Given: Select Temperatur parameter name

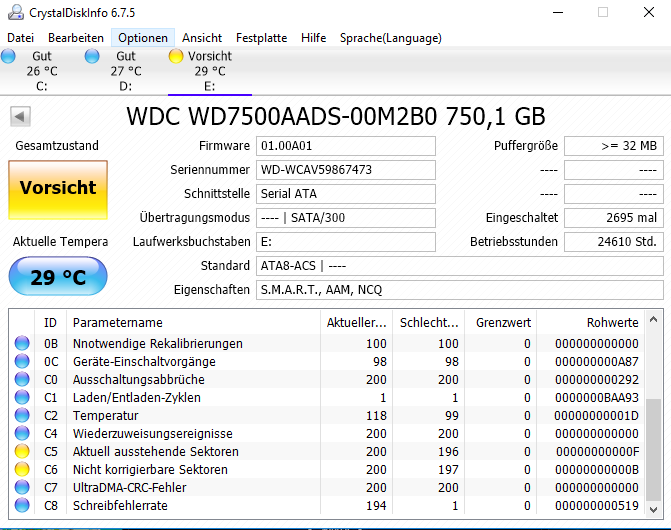Looking at the screenshot, I should (x=105, y=415).
